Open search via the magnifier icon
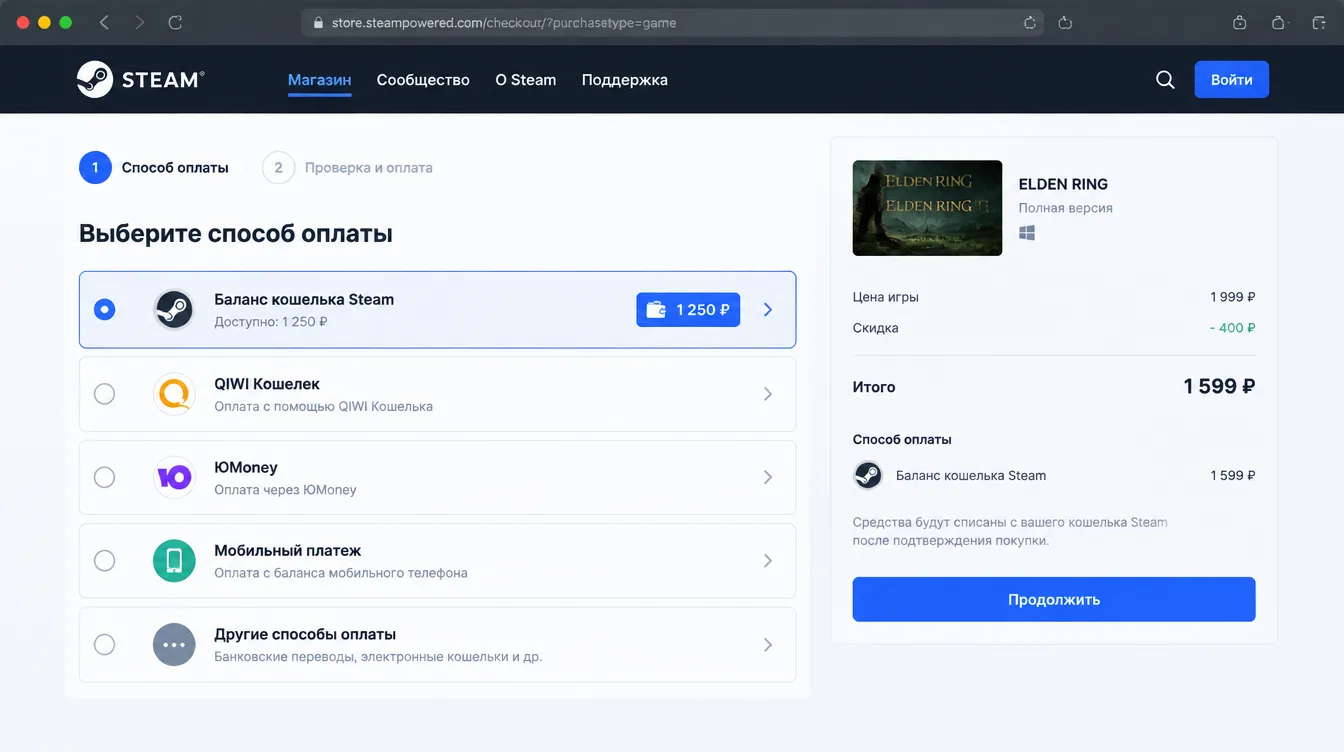This screenshot has width=1344, height=752. coord(1165,80)
